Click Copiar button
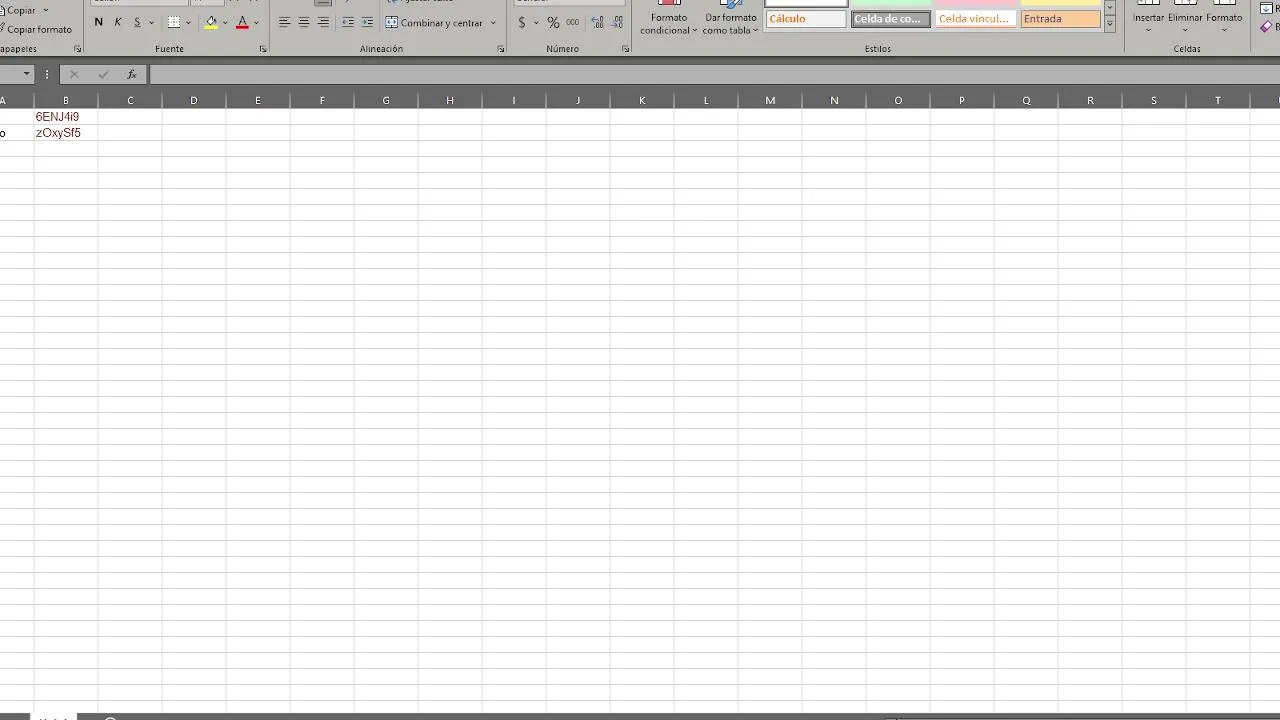Viewport: 1280px width, 720px height. click(18, 10)
